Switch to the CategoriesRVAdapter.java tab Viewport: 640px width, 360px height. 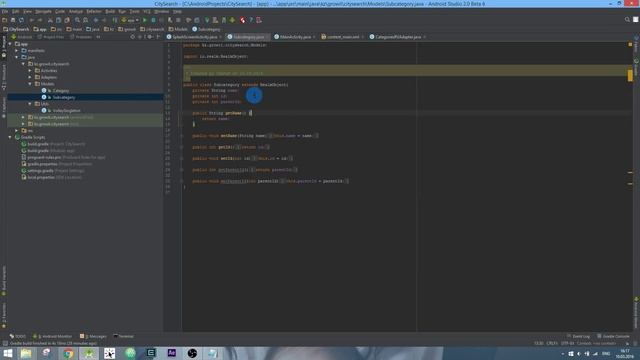coord(398,37)
